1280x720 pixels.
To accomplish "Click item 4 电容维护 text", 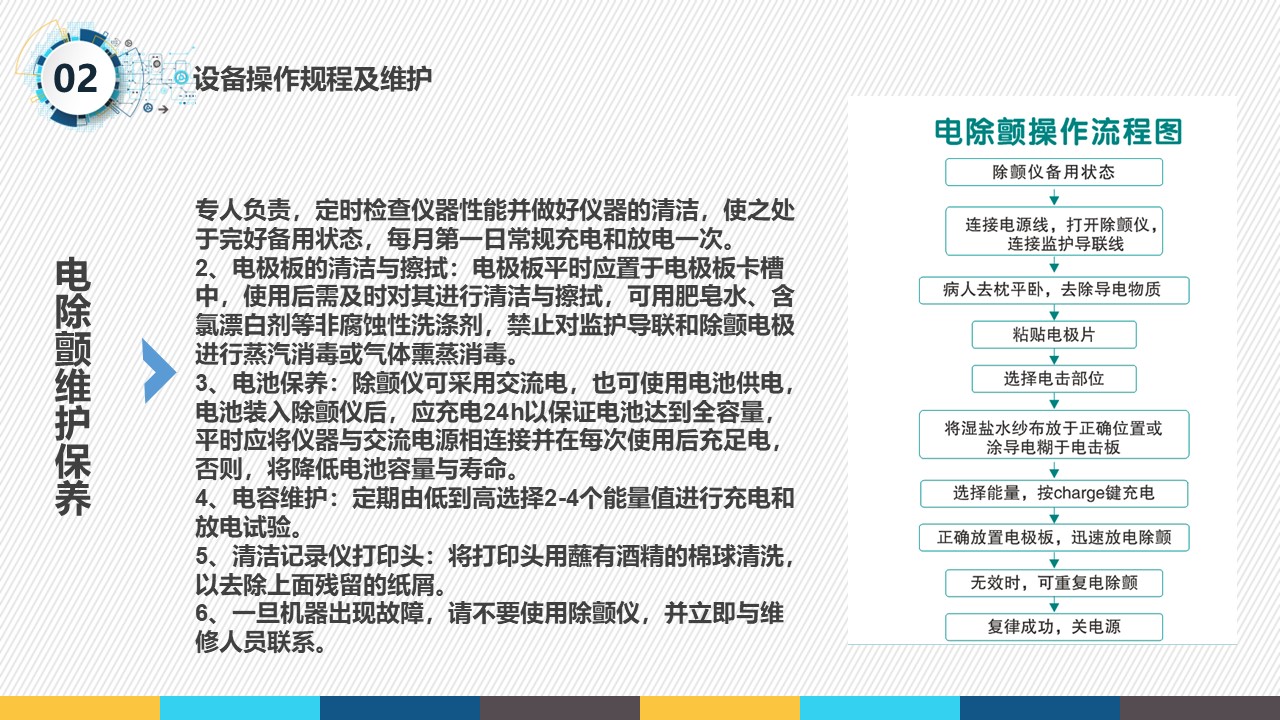I will (495, 513).
